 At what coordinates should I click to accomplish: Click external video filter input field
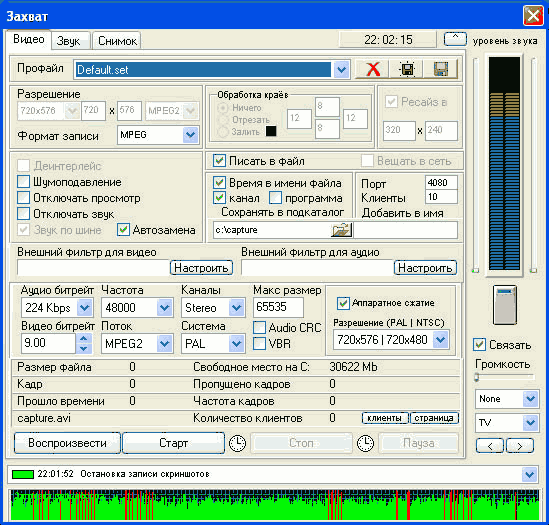pyautogui.click(x=93, y=268)
